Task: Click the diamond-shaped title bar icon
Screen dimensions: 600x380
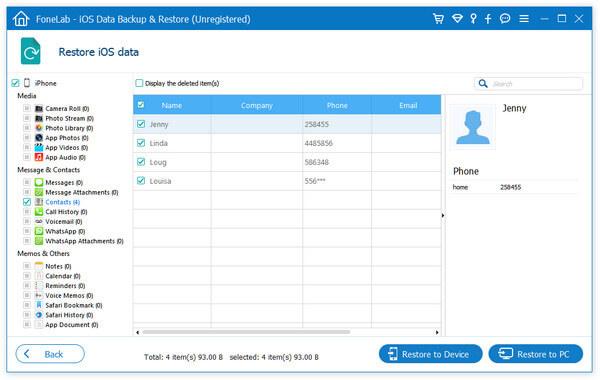Action: (x=457, y=18)
